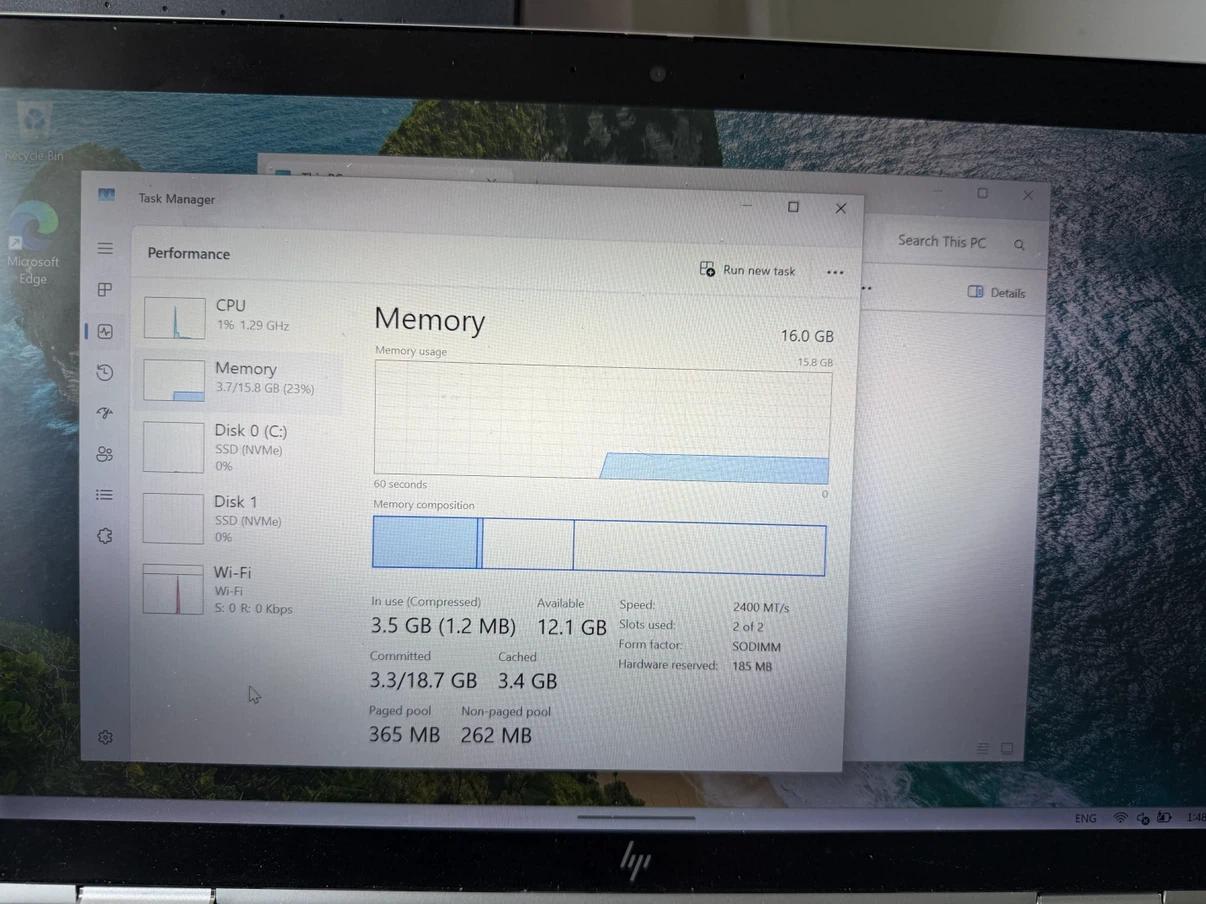Click the Paged pool 365 MB value
This screenshot has width=1206, height=904.
click(404, 735)
